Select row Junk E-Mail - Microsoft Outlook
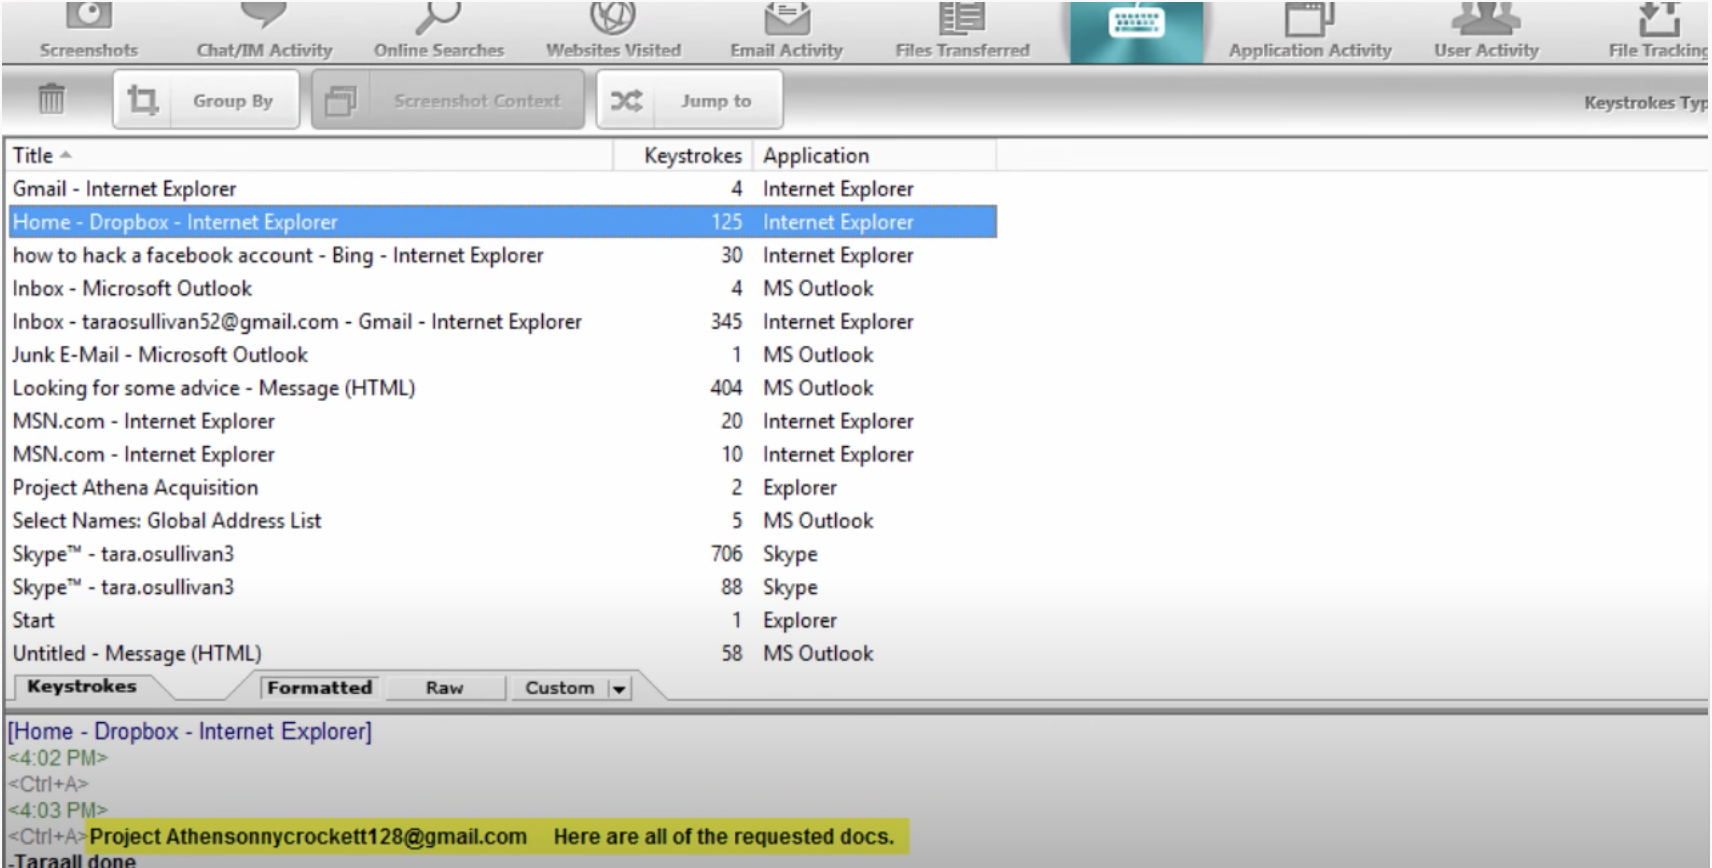Image resolution: width=1712 pixels, height=868 pixels. [502, 354]
